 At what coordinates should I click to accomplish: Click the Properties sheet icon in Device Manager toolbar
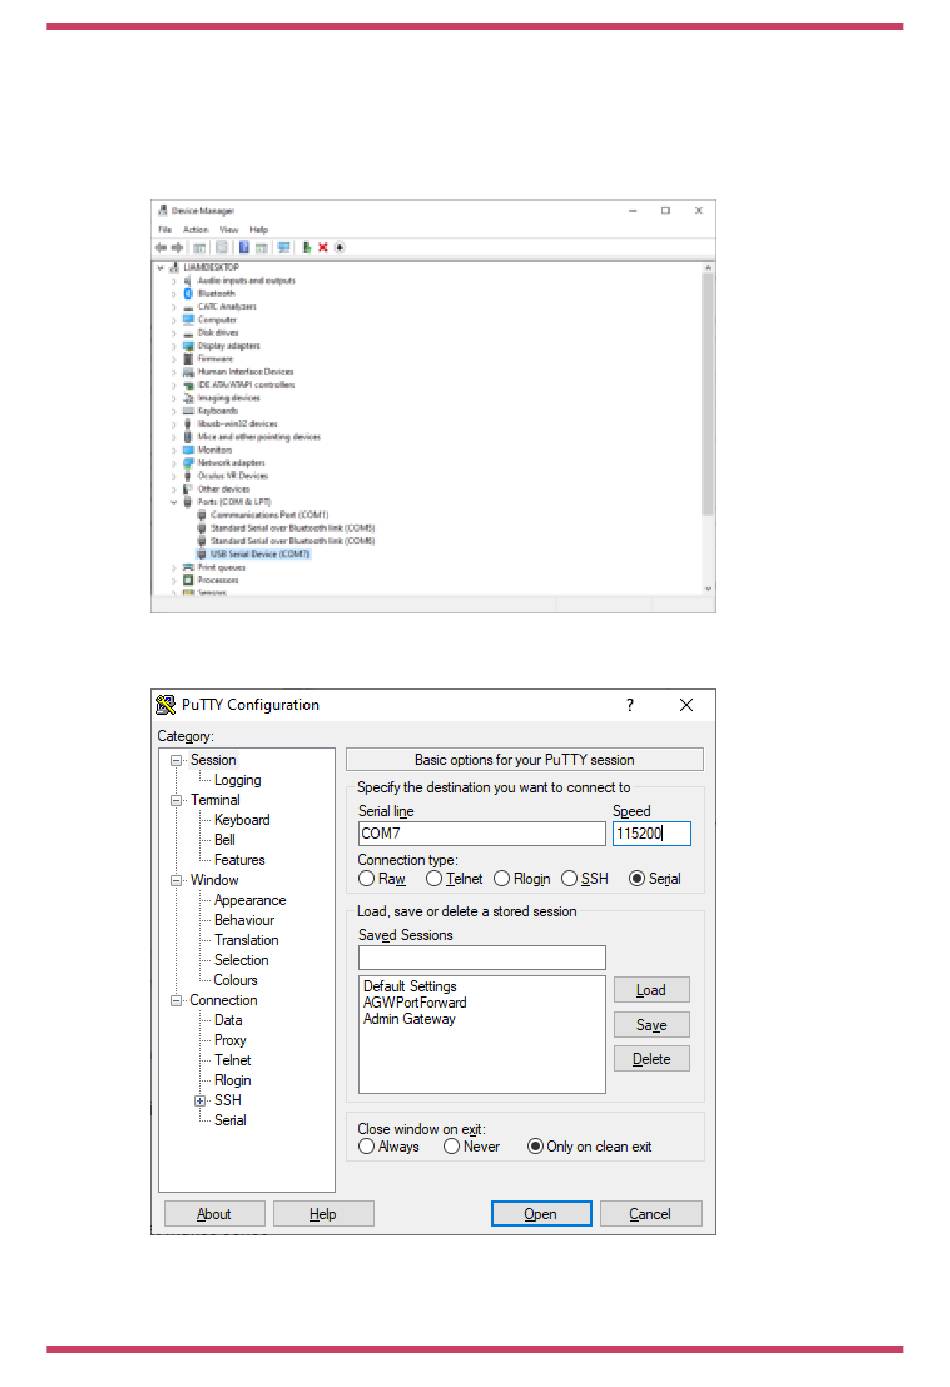221,247
